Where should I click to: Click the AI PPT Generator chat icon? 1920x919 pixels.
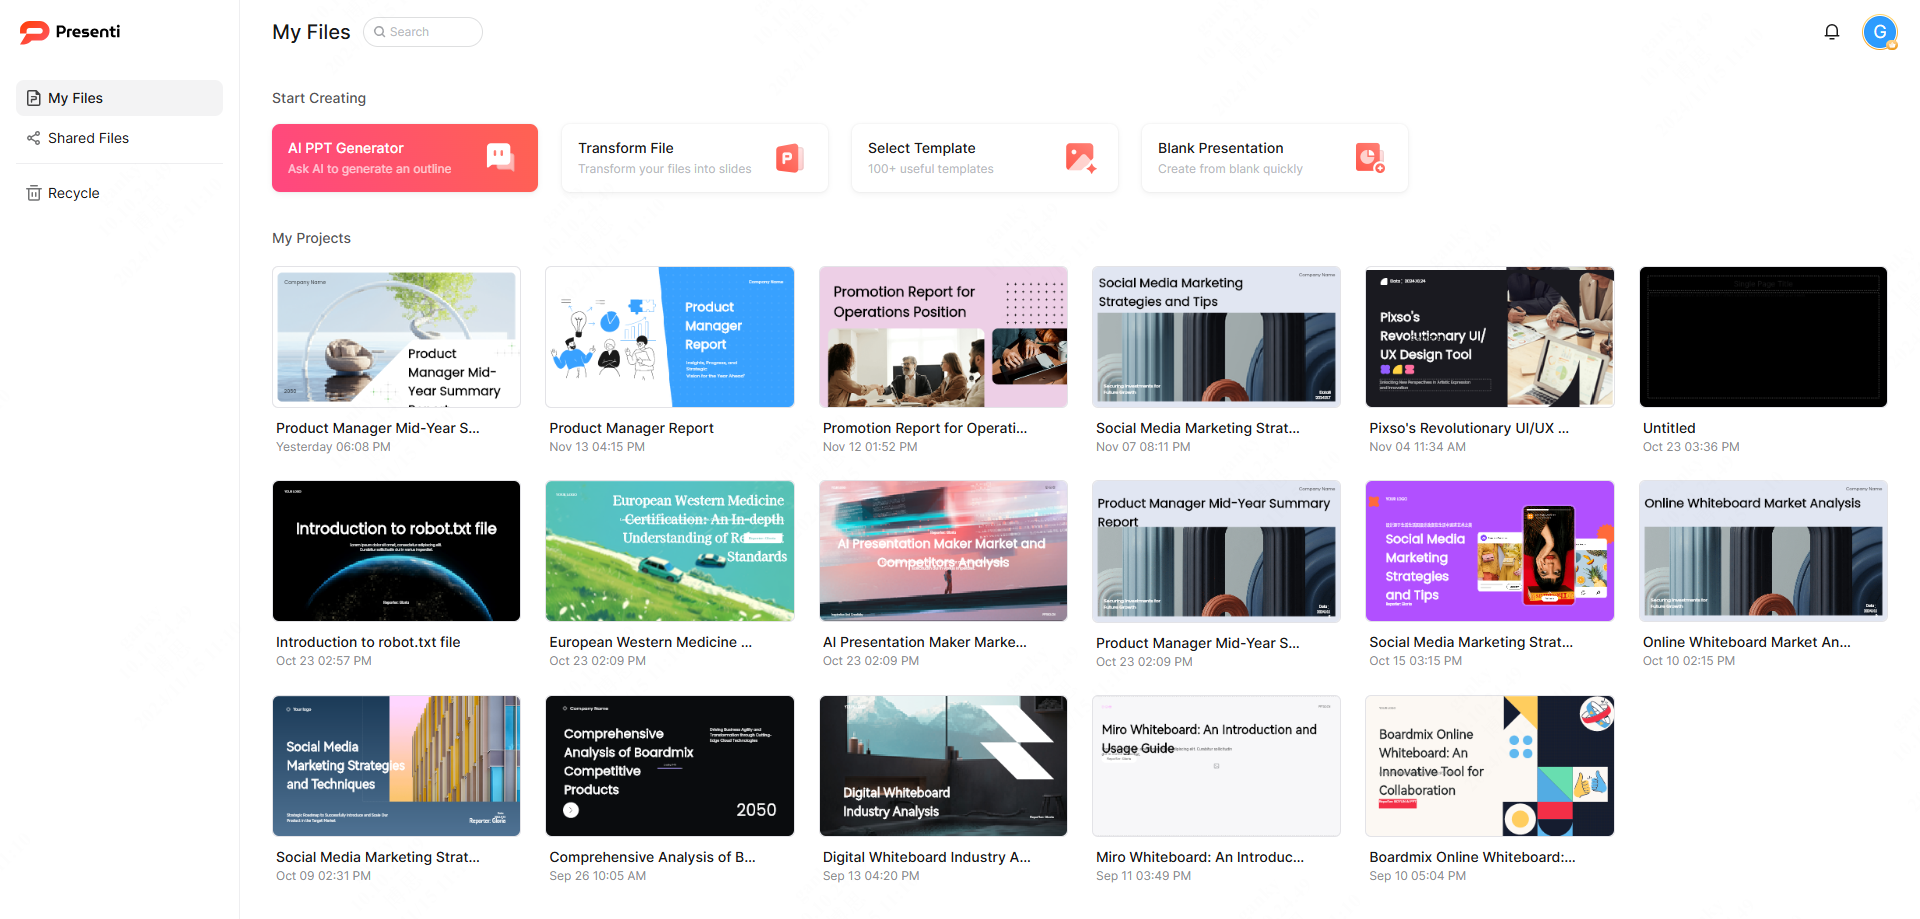[500, 157]
